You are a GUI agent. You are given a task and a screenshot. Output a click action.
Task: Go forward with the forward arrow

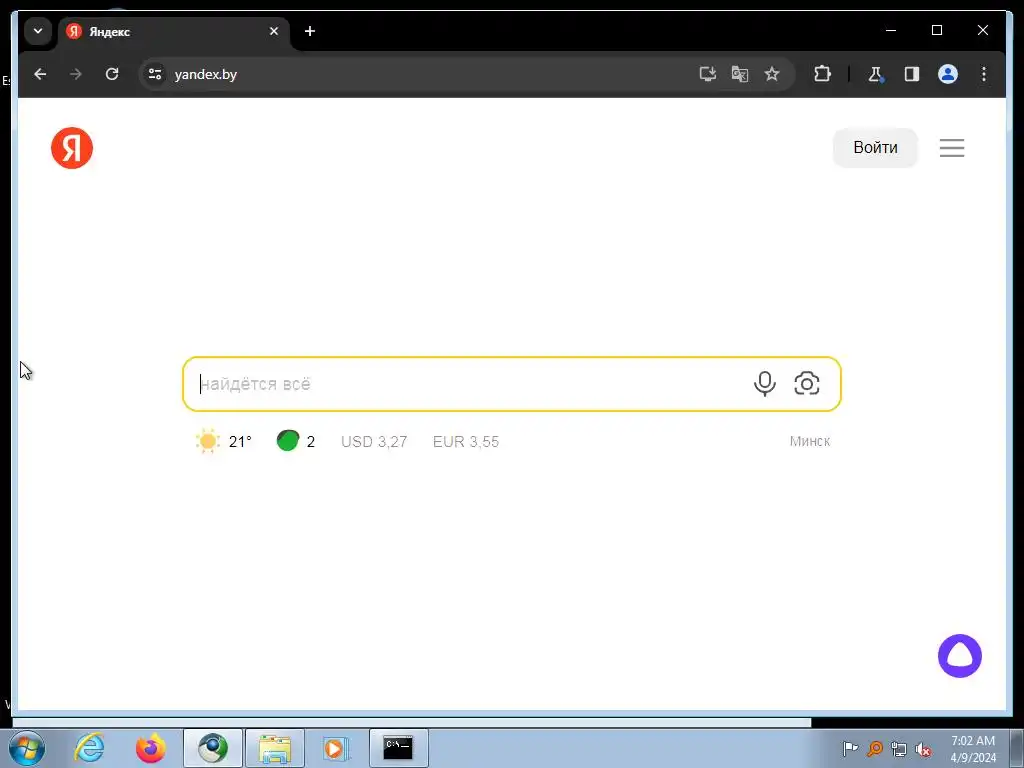pyautogui.click(x=76, y=74)
